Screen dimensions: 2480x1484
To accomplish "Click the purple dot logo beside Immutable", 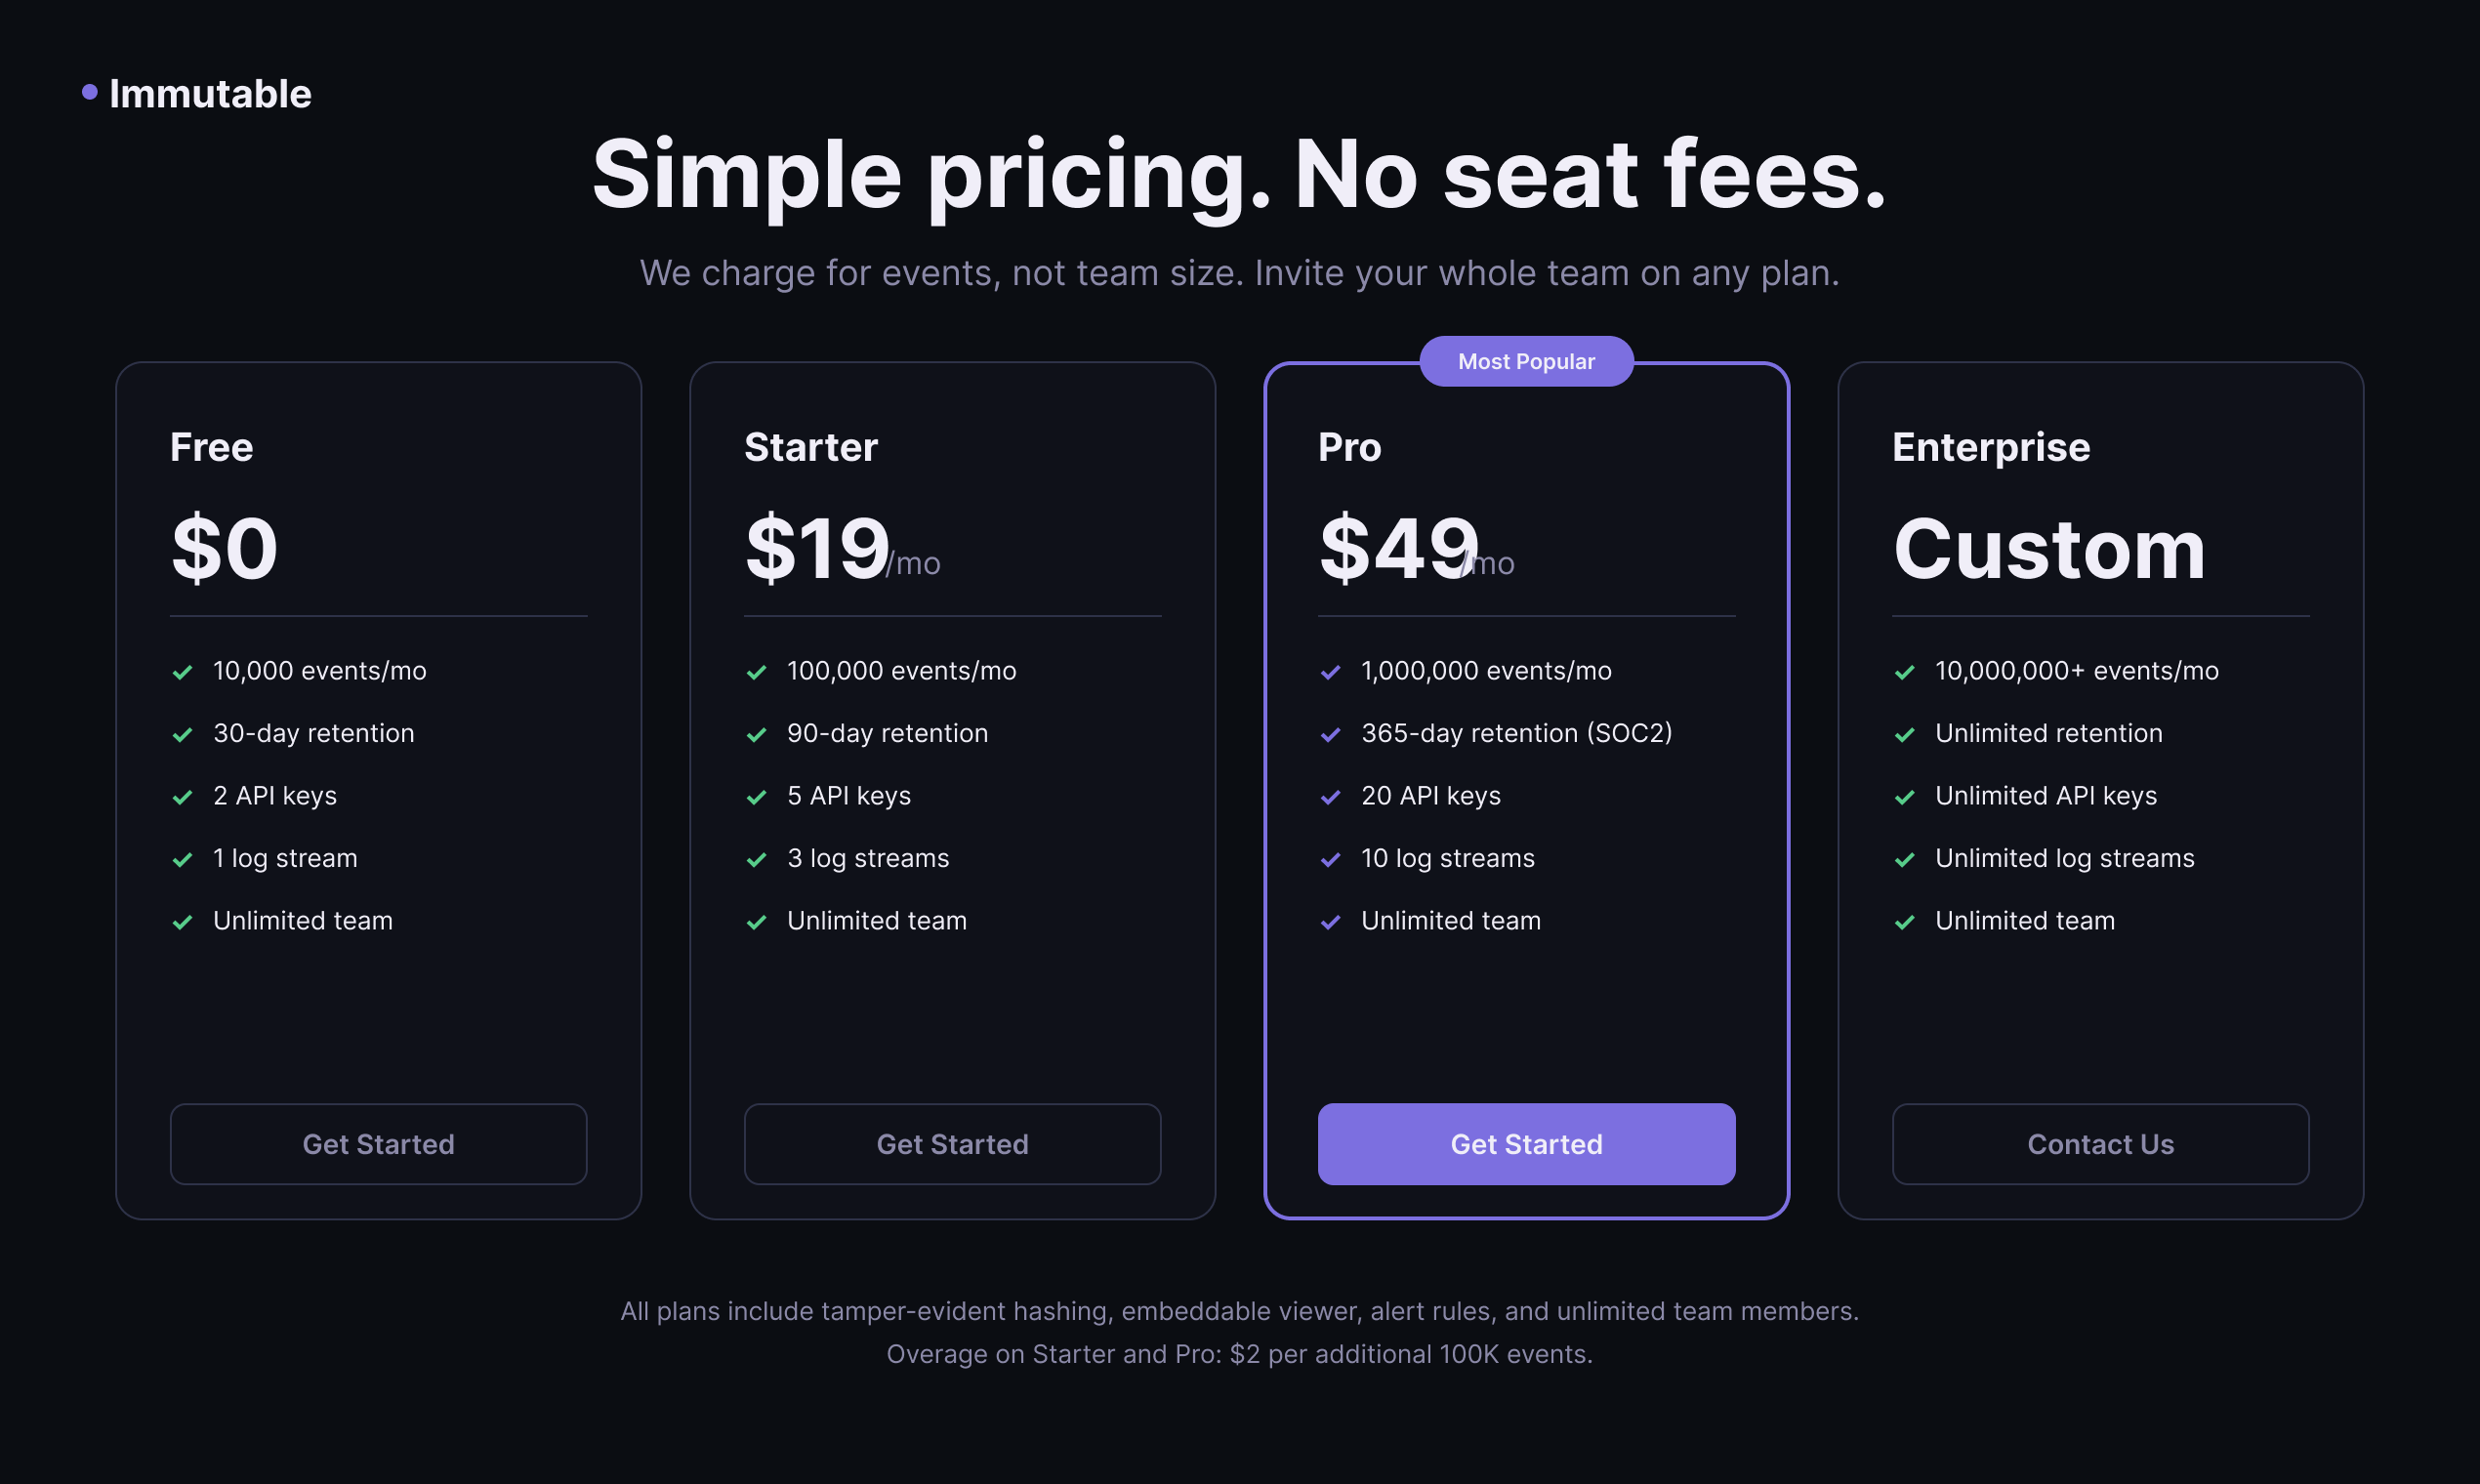I will tap(89, 92).
